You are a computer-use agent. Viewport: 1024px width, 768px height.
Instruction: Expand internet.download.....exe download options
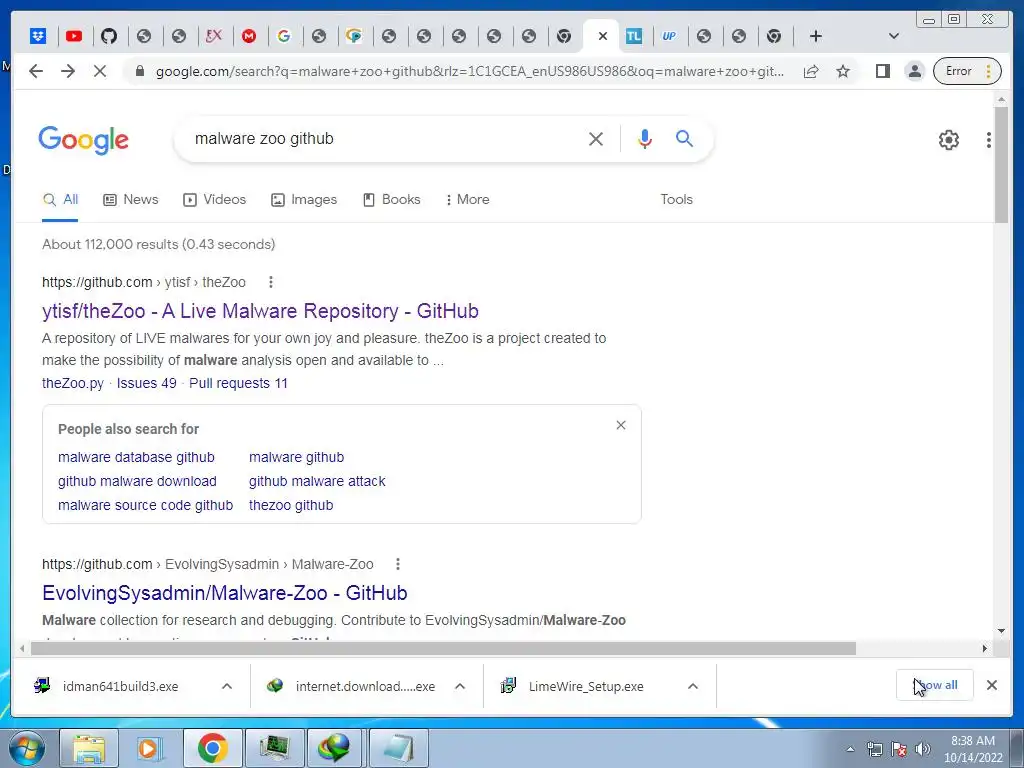[460, 686]
